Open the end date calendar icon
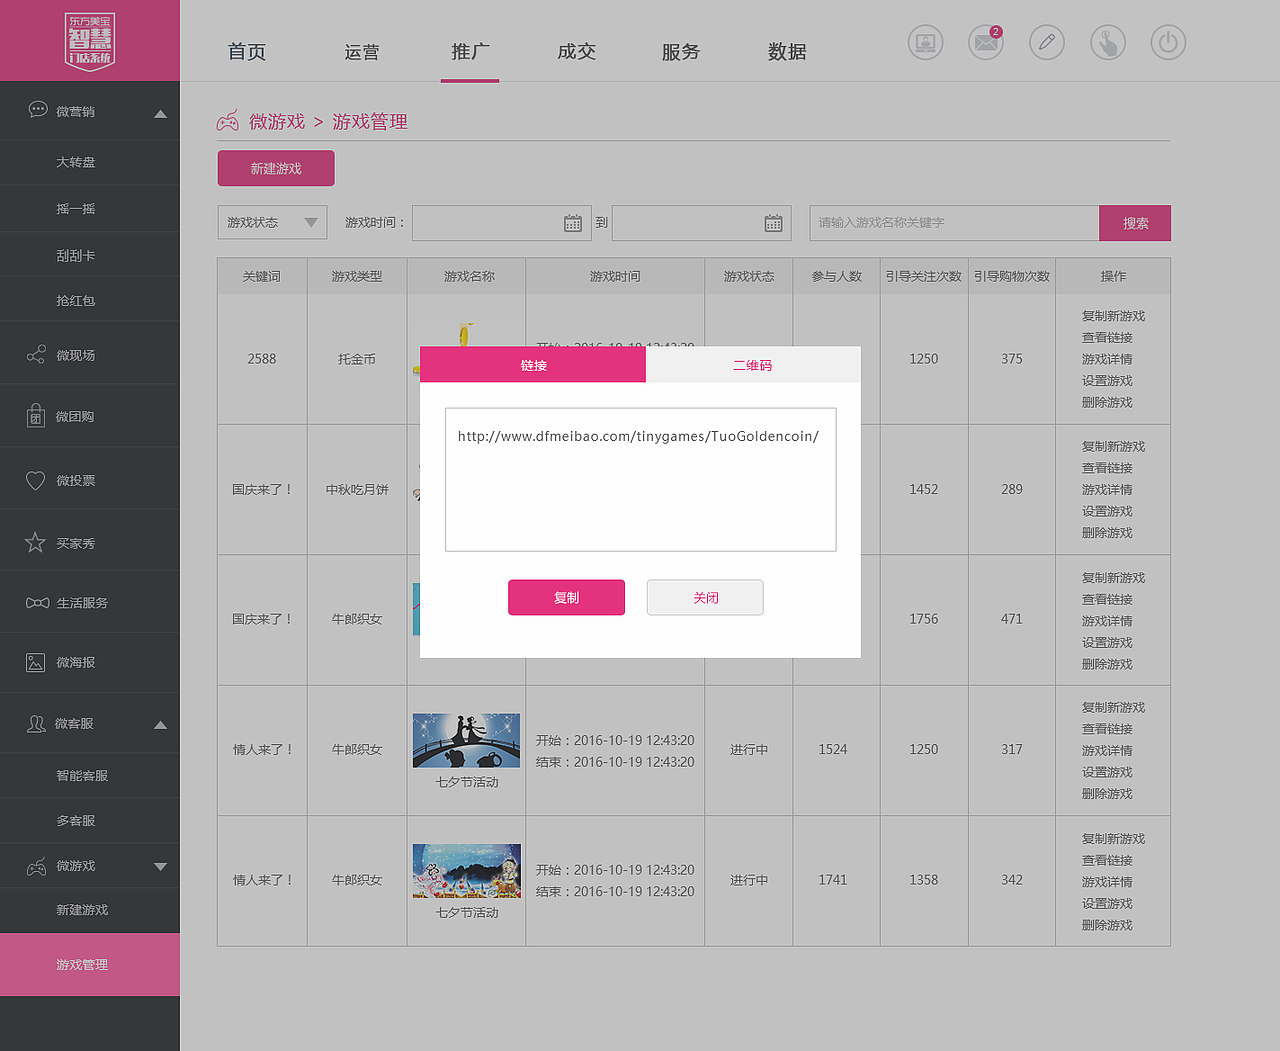 click(774, 223)
